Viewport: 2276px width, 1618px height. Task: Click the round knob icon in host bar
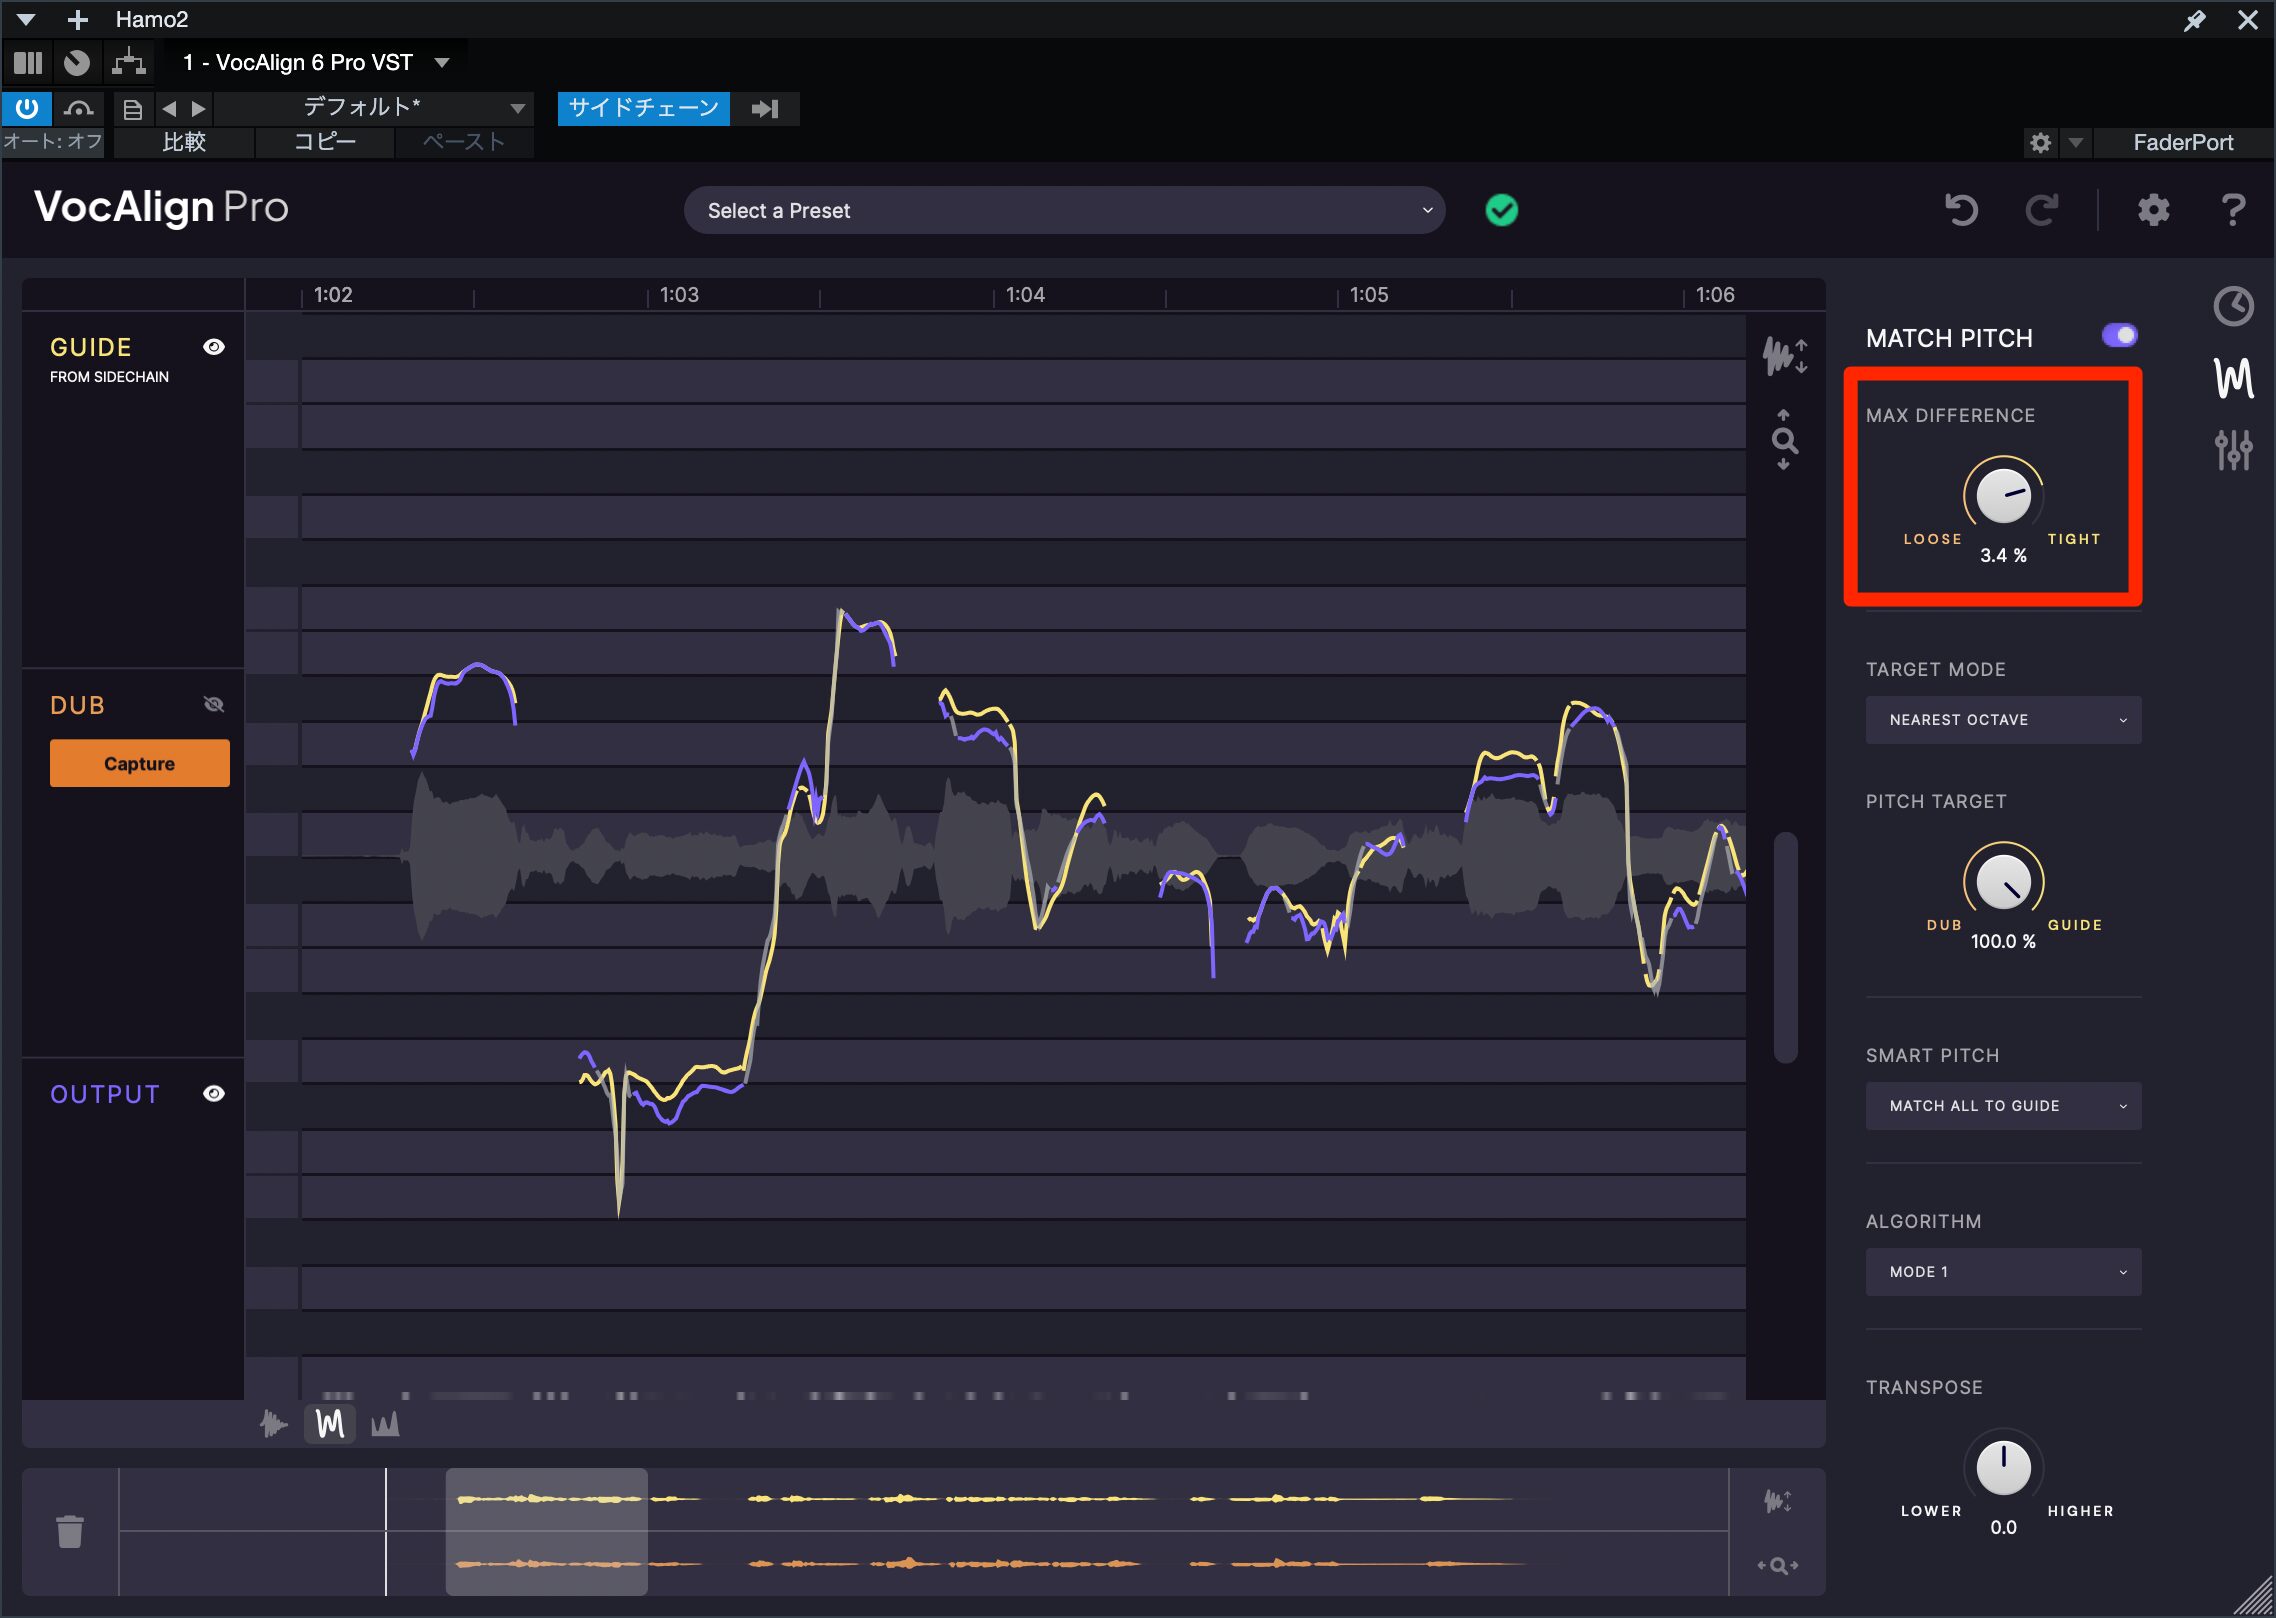pyautogui.click(x=77, y=62)
